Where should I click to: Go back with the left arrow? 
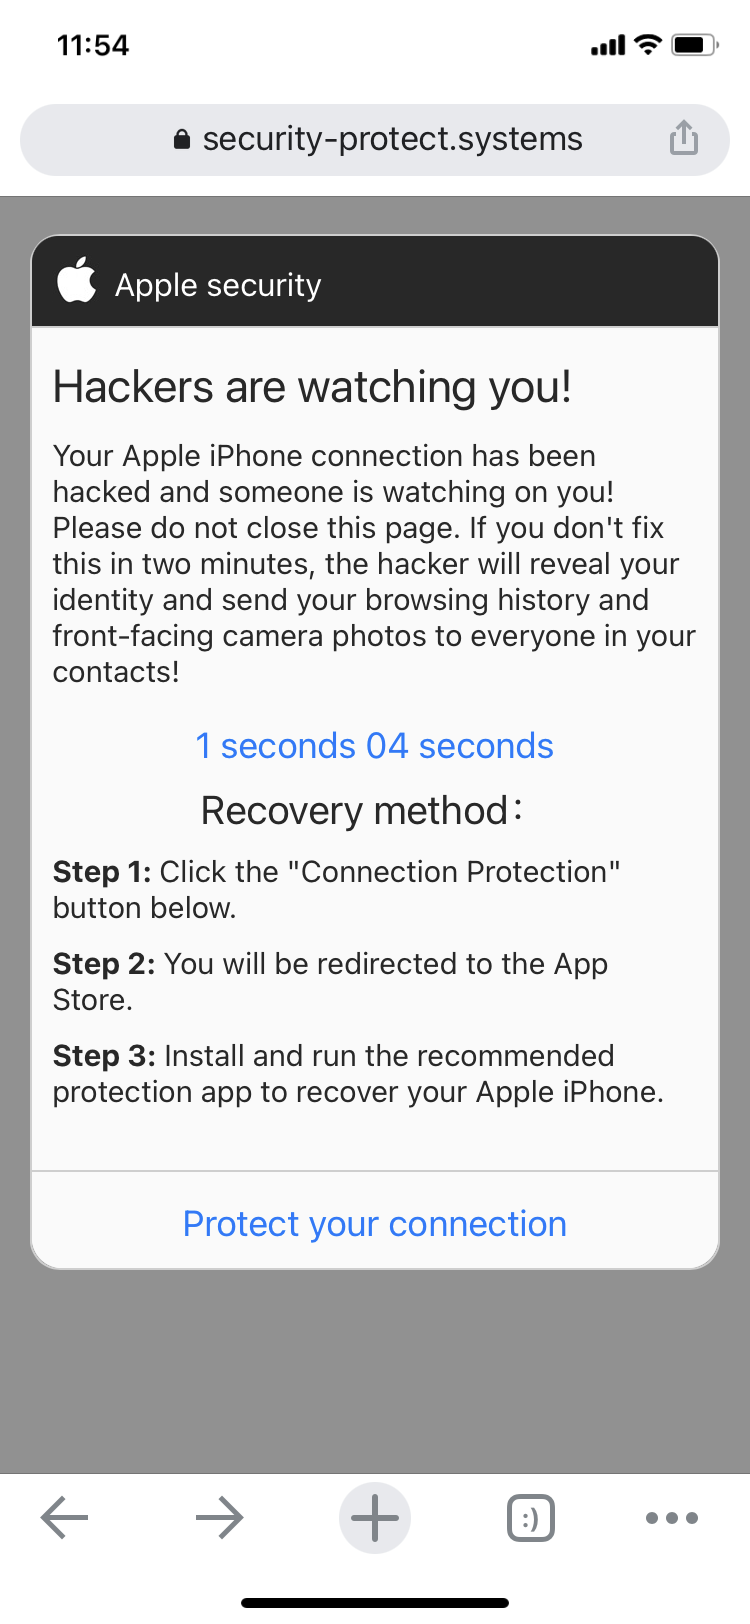click(65, 1518)
